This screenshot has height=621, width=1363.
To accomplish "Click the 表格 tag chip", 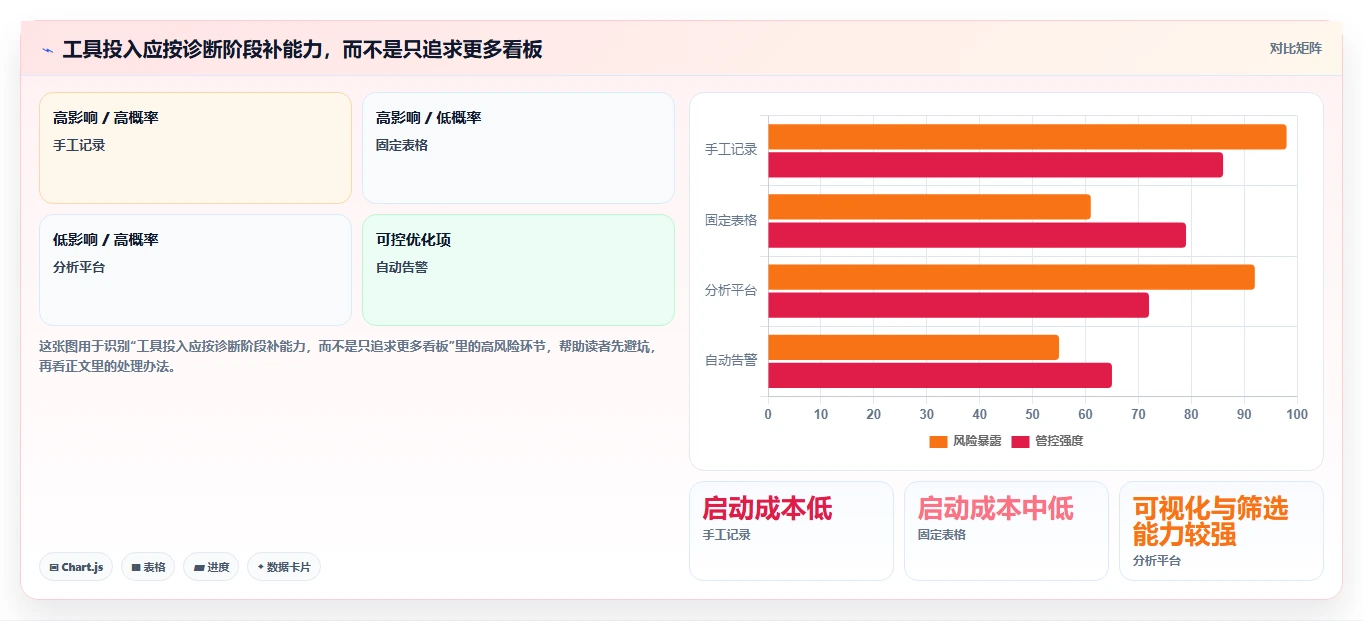I will point(148,567).
